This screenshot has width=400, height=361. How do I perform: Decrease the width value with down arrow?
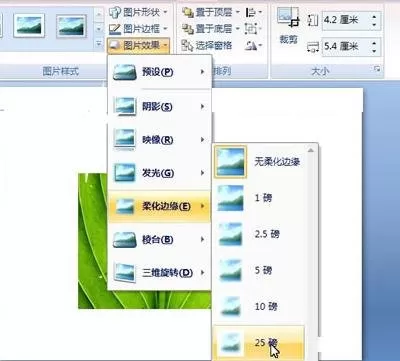click(x=375, y=51)
